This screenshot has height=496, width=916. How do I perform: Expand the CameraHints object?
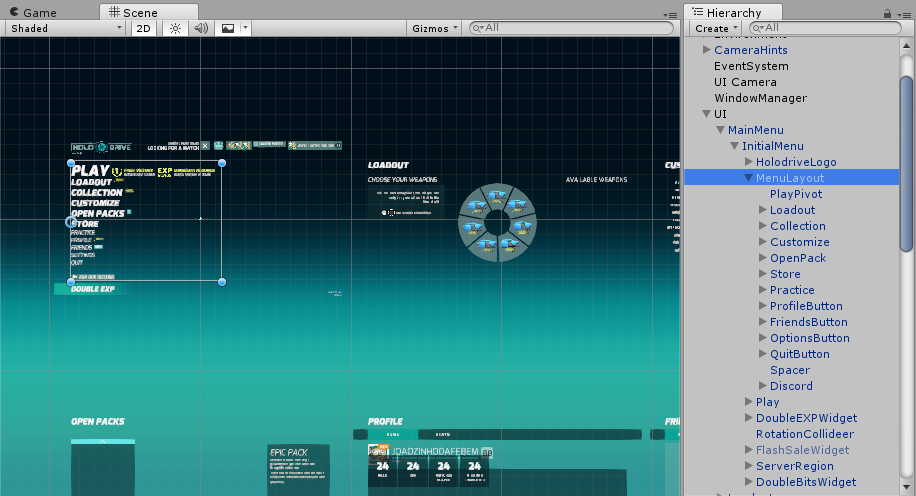pyautogui.click(x=706, y=50)
